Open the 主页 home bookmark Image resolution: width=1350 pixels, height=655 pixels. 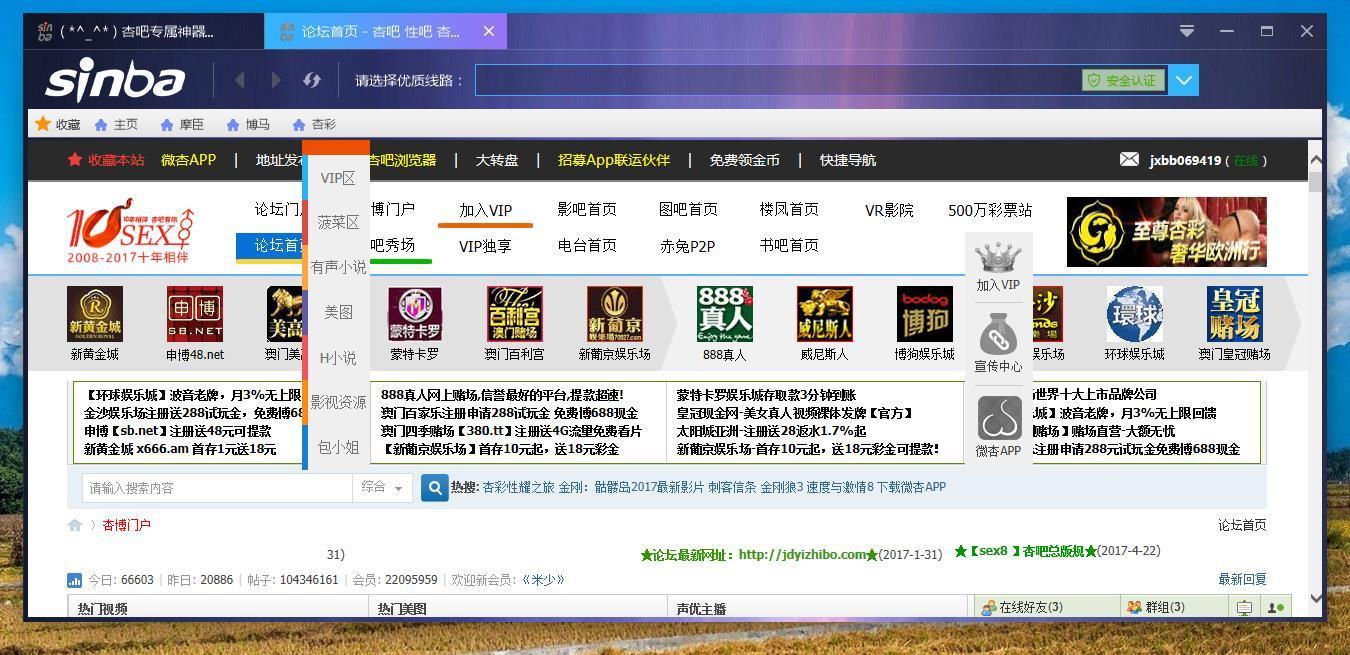[x=116, y=125]
